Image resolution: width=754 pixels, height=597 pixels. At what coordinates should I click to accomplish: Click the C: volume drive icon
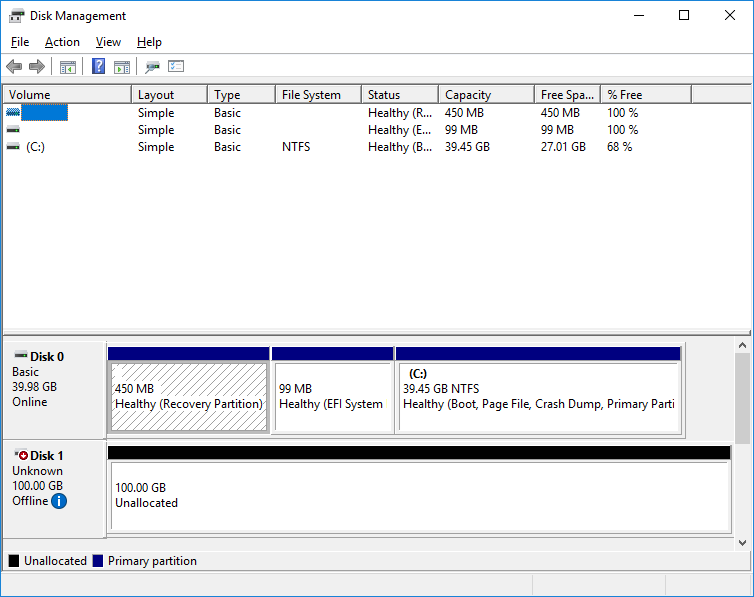pyautogui.click(x=13, y=146)
